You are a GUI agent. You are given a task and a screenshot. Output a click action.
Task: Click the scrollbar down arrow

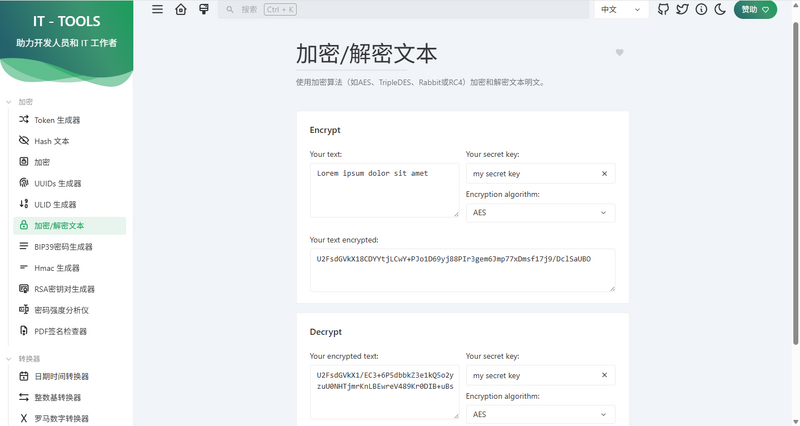point(795,421)
